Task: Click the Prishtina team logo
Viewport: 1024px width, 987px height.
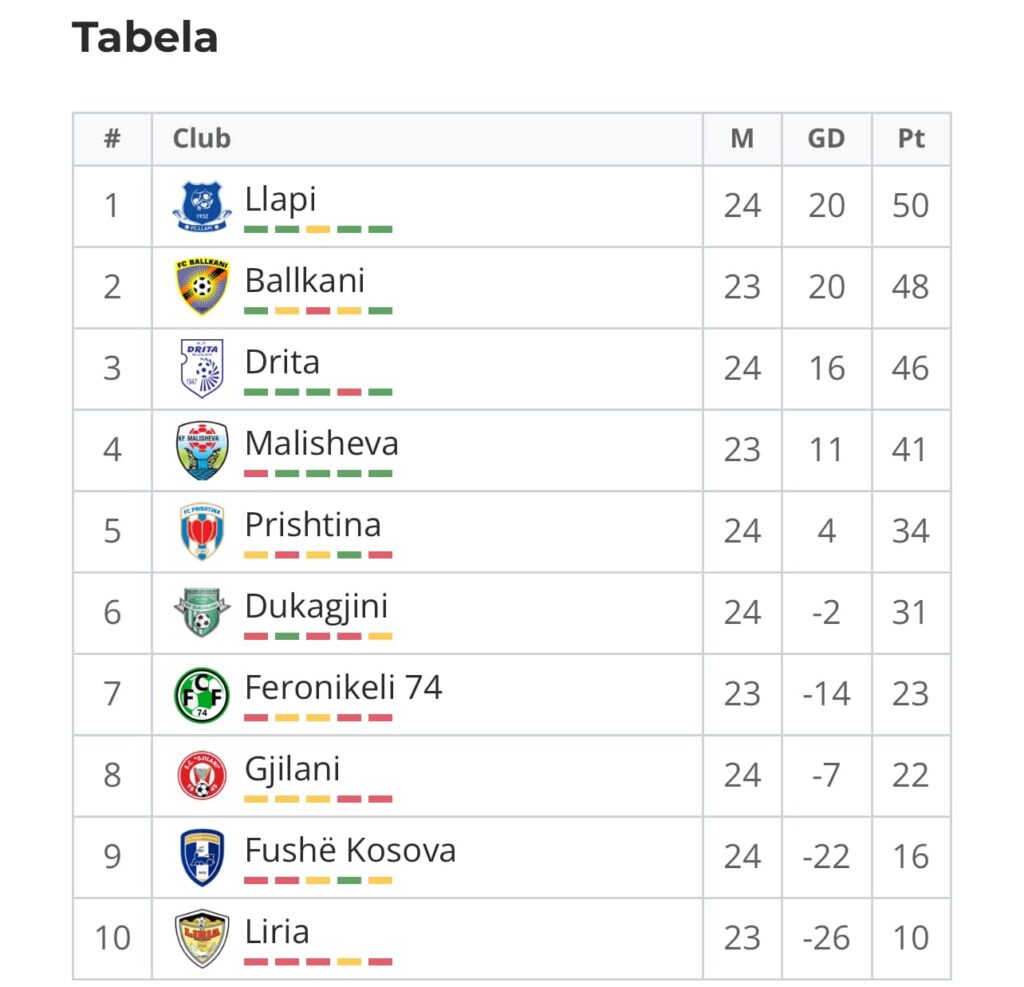Action: coord(202,531)
